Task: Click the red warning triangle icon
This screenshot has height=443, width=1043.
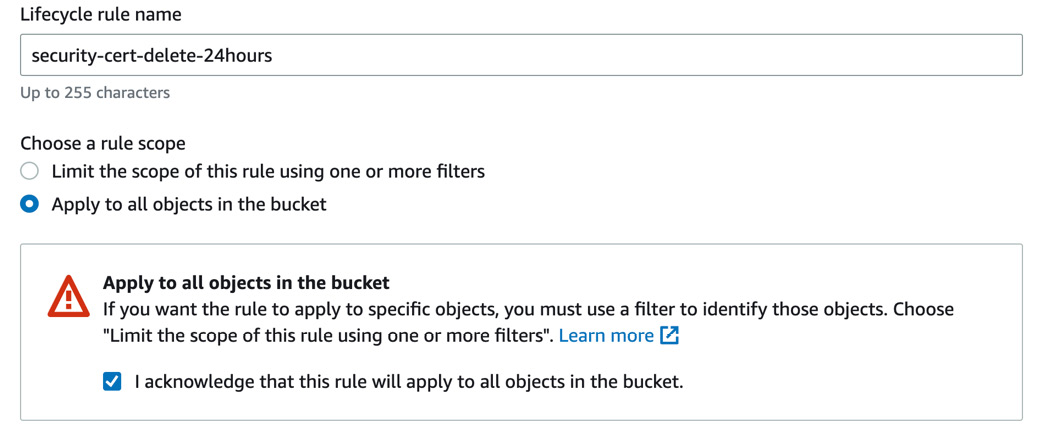Action: tap(69, 295)
